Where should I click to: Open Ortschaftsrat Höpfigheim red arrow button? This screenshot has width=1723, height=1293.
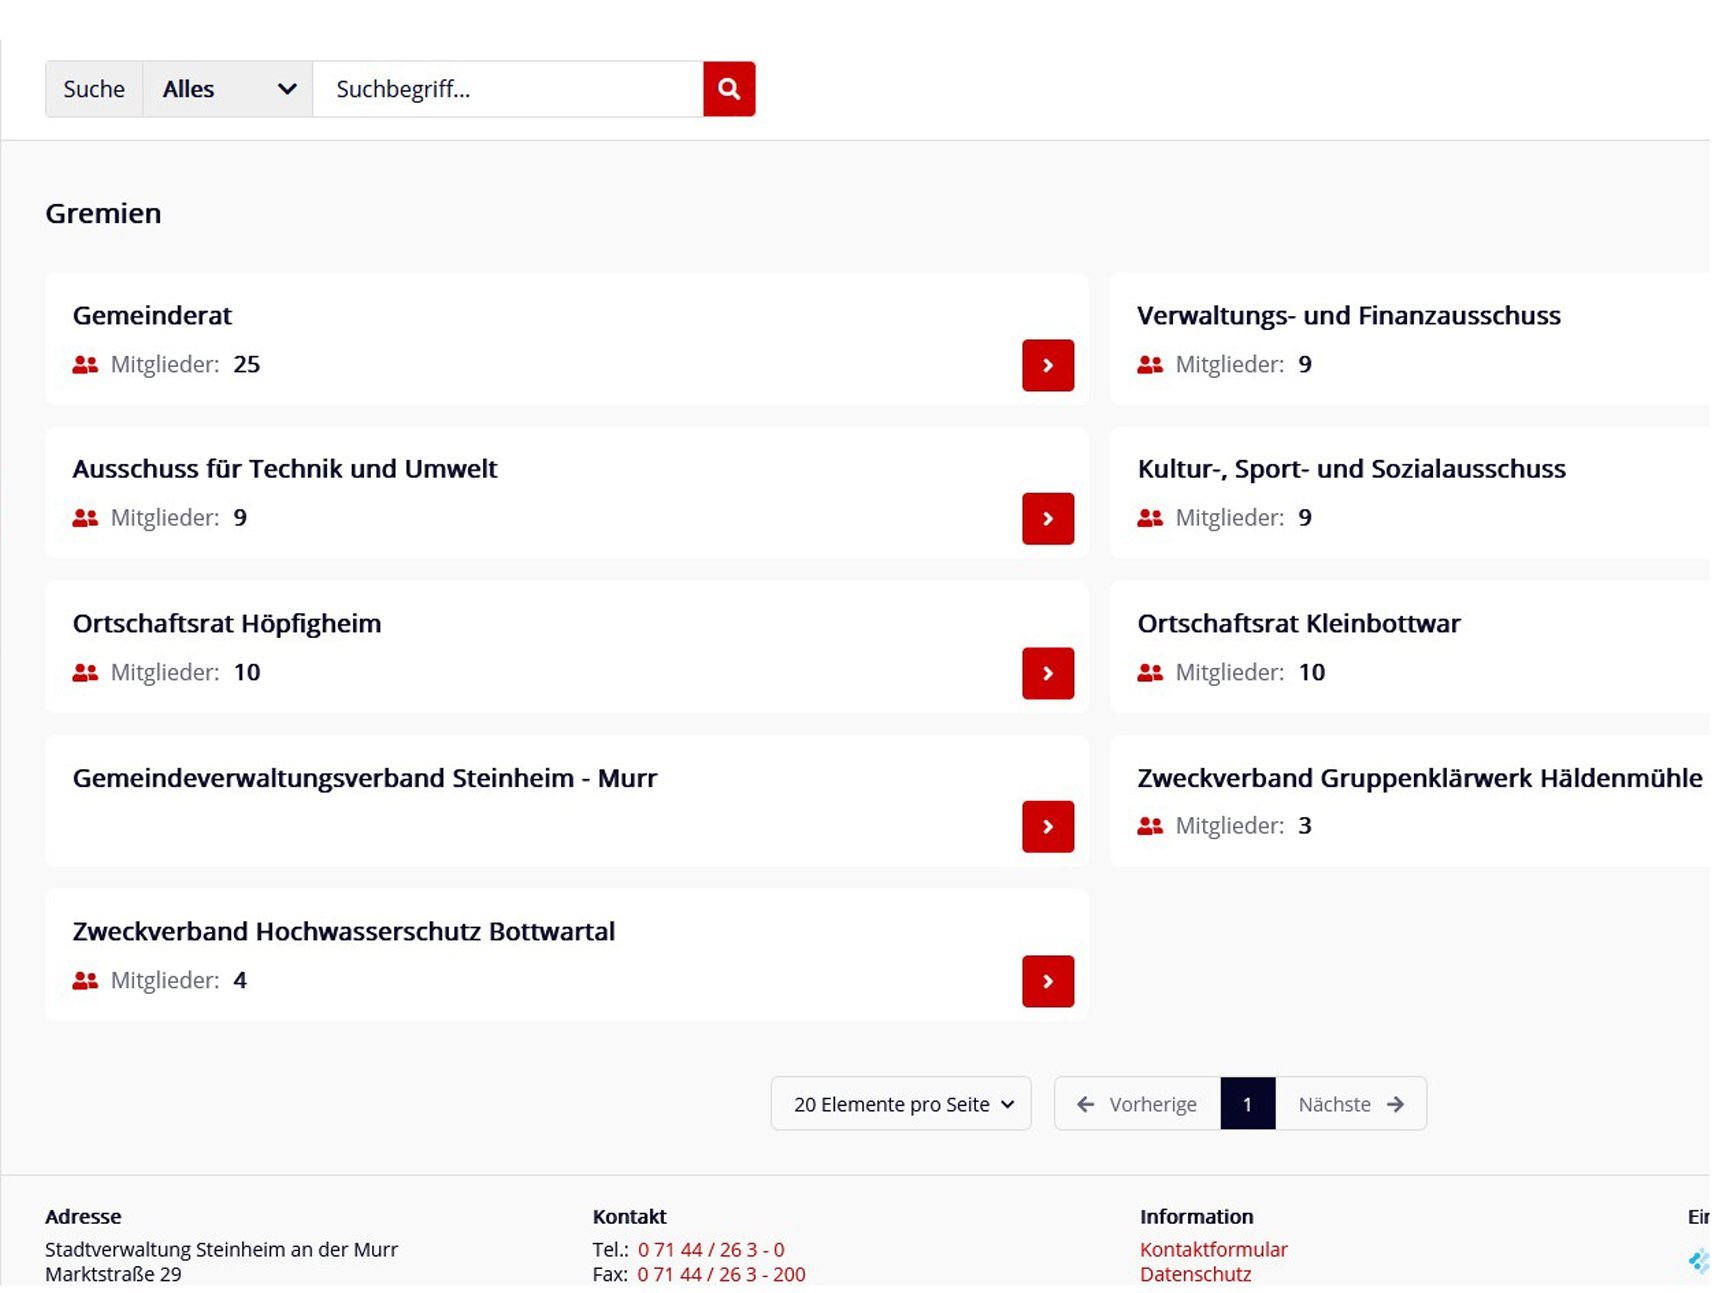pyautogui.click(x=1048, y=673)
